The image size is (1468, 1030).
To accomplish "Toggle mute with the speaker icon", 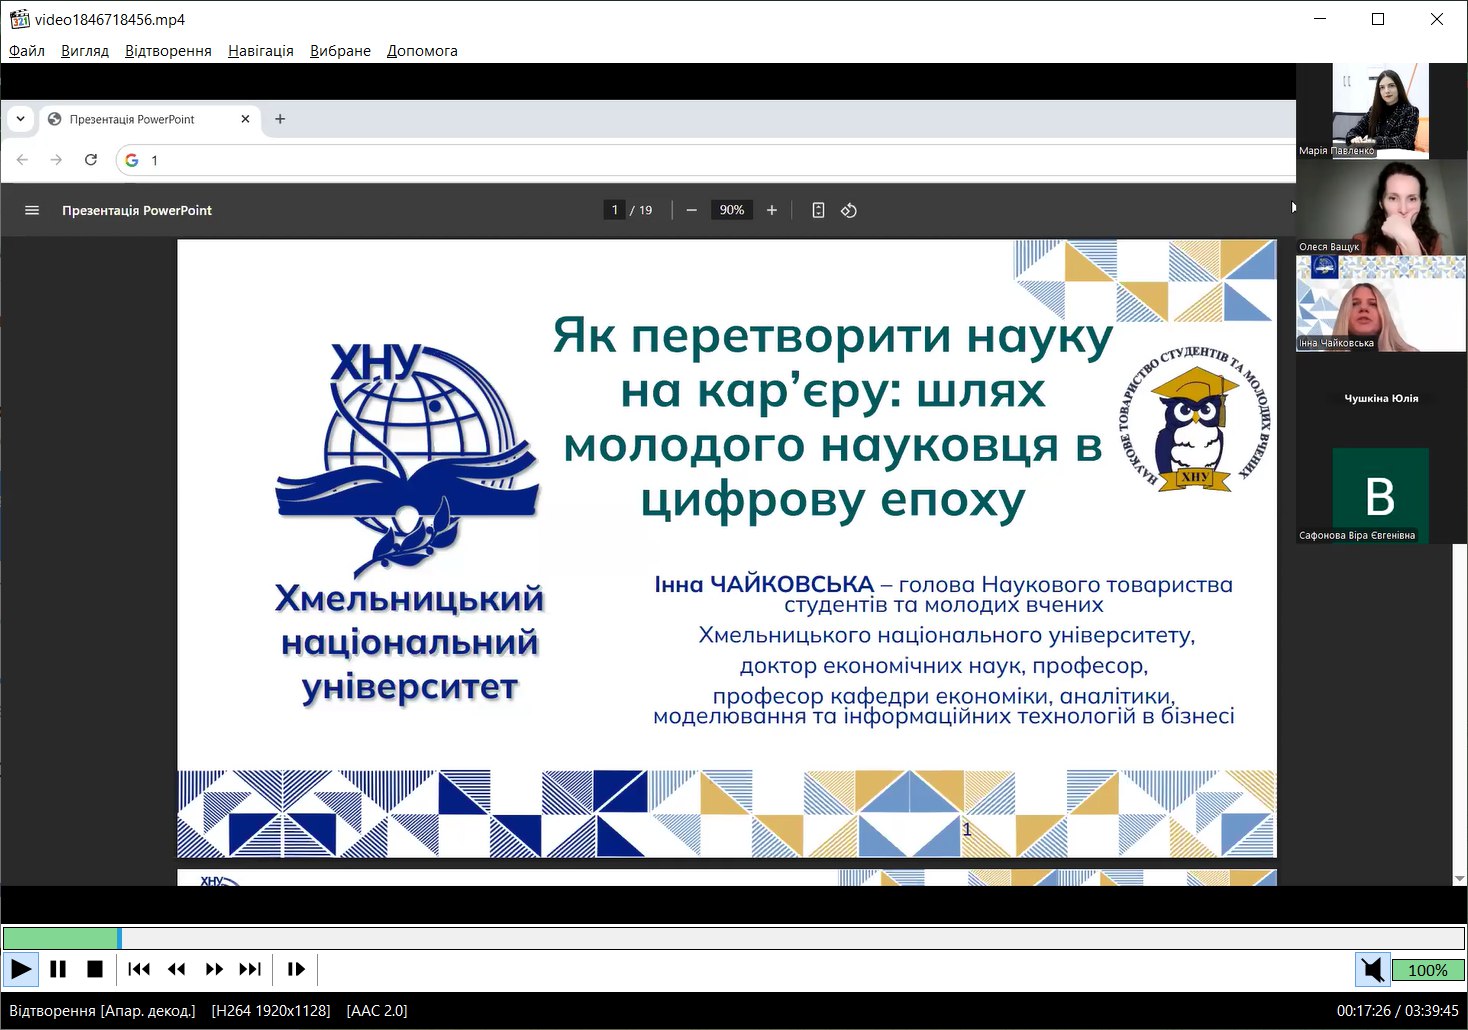I will pyautogui.click(x=1372, y=969).
